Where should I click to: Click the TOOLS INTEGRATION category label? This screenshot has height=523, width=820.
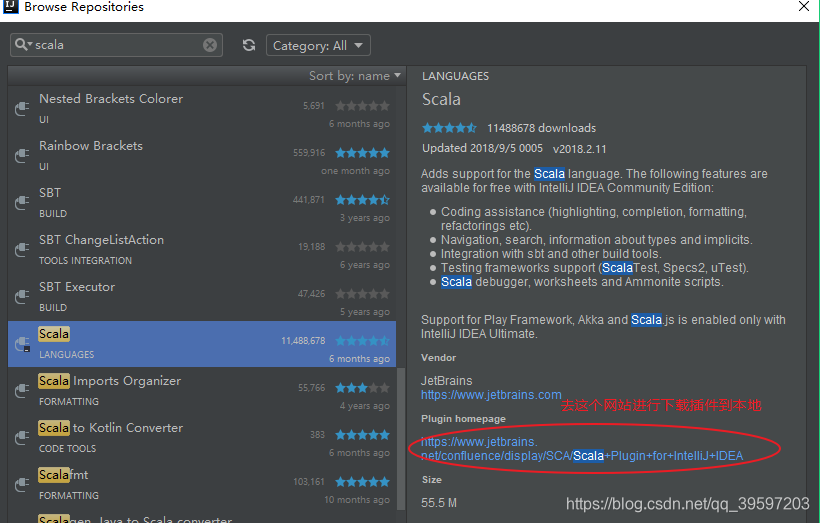[x=85, y=260]
